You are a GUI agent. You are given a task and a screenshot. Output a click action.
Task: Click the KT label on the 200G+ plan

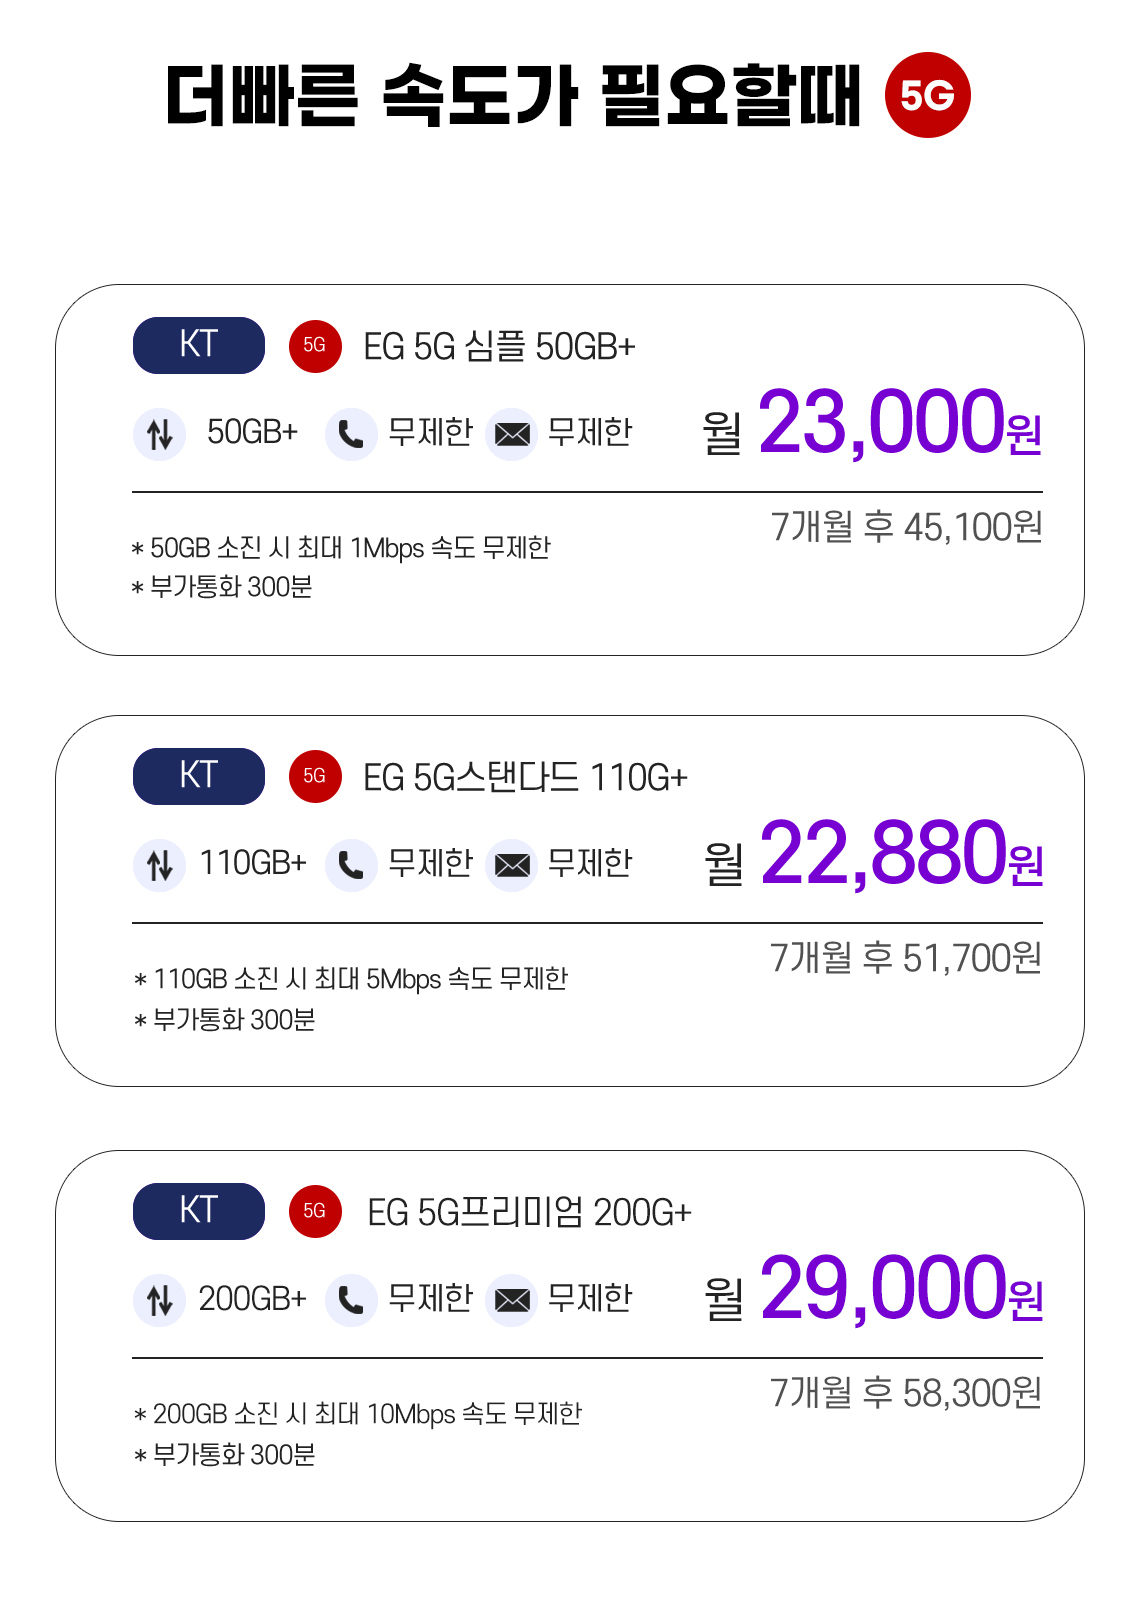click(199, 1211)
